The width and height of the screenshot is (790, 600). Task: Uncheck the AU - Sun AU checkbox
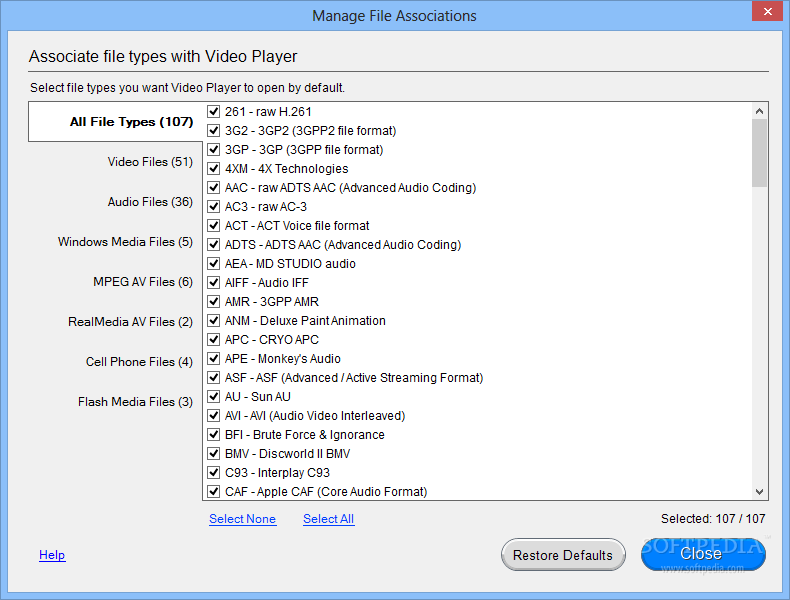point(214,396)
